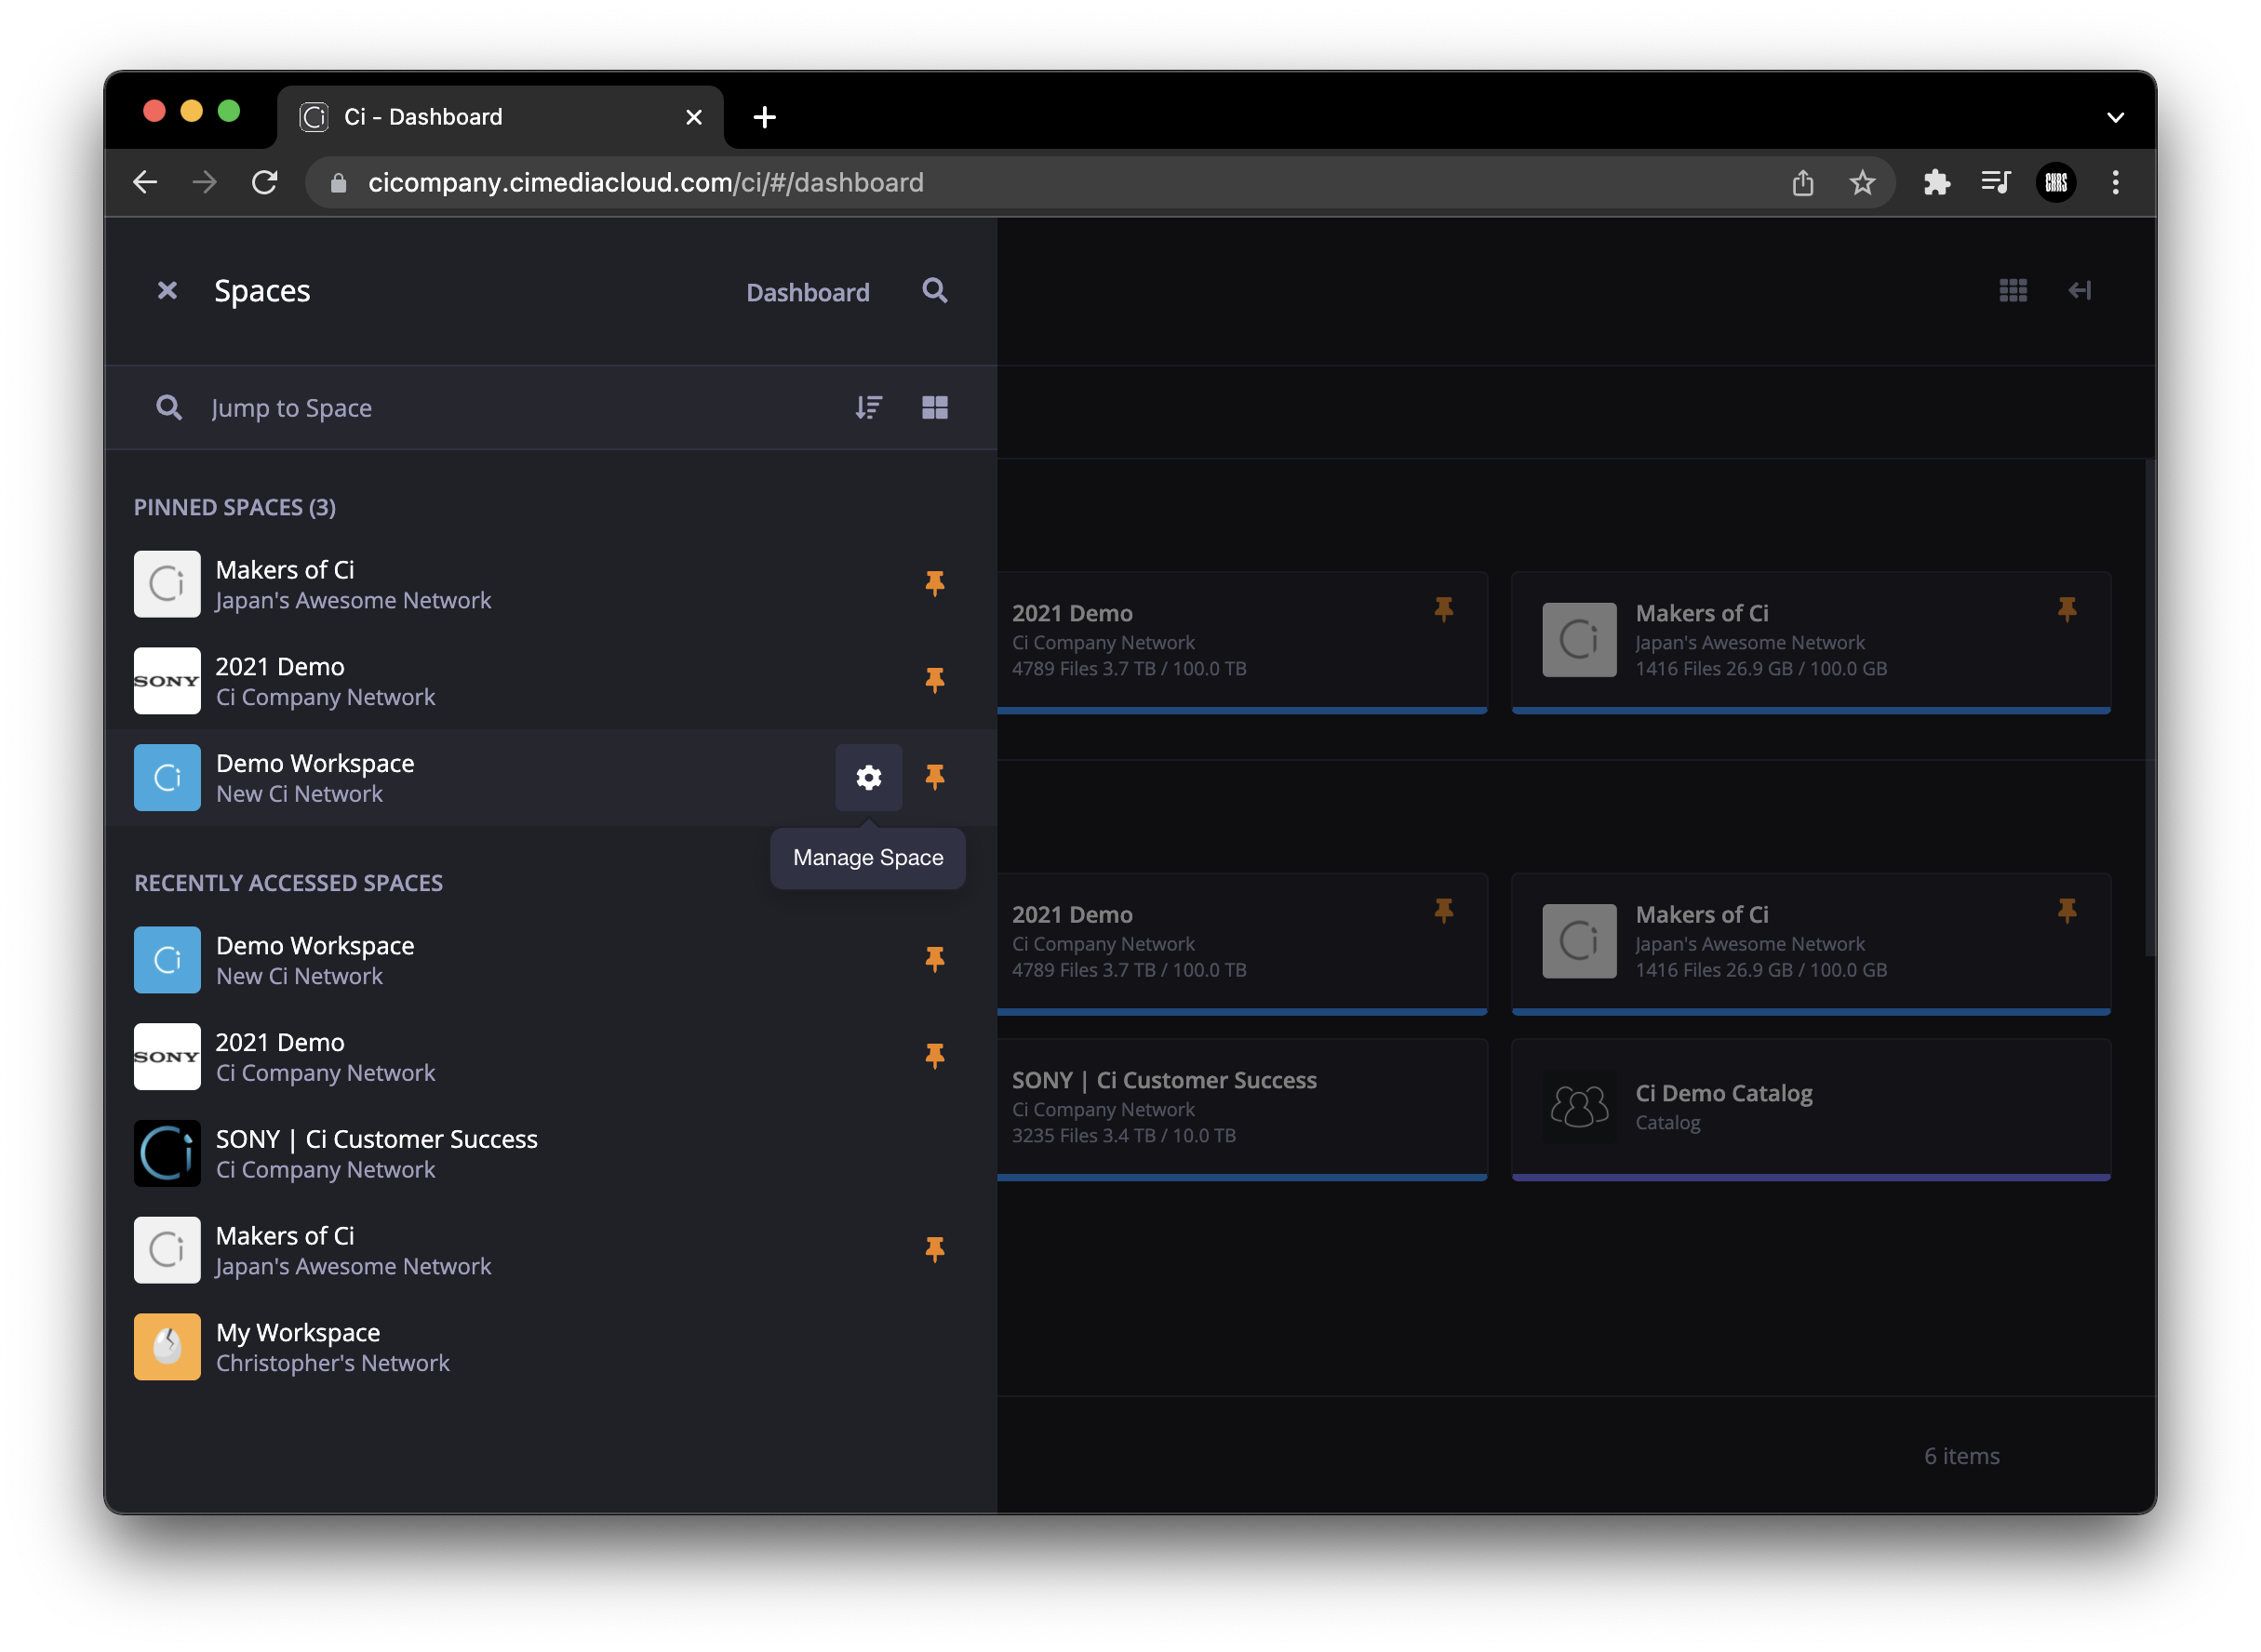Open Chrome extensions puzzle icon

click(1937, 183)
